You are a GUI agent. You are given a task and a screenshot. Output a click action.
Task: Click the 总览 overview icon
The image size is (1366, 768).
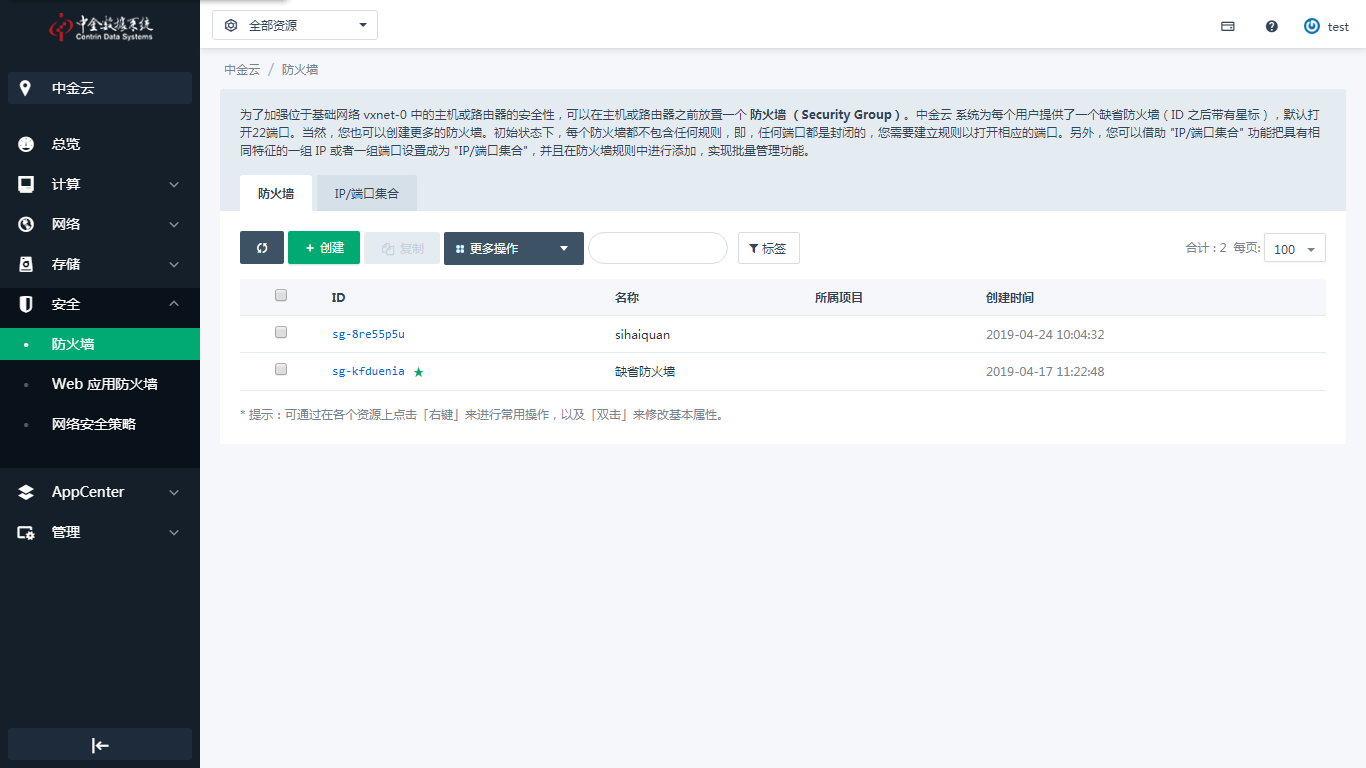pyautogui.click(x=26, y=144)
